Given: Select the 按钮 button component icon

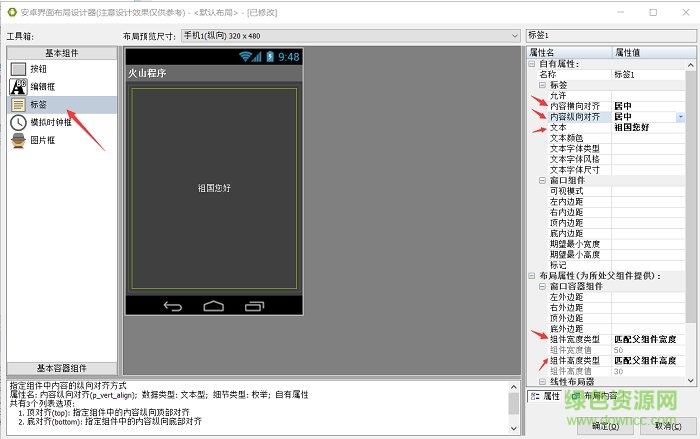Looking at the screenshot, I should pos(19,69).
